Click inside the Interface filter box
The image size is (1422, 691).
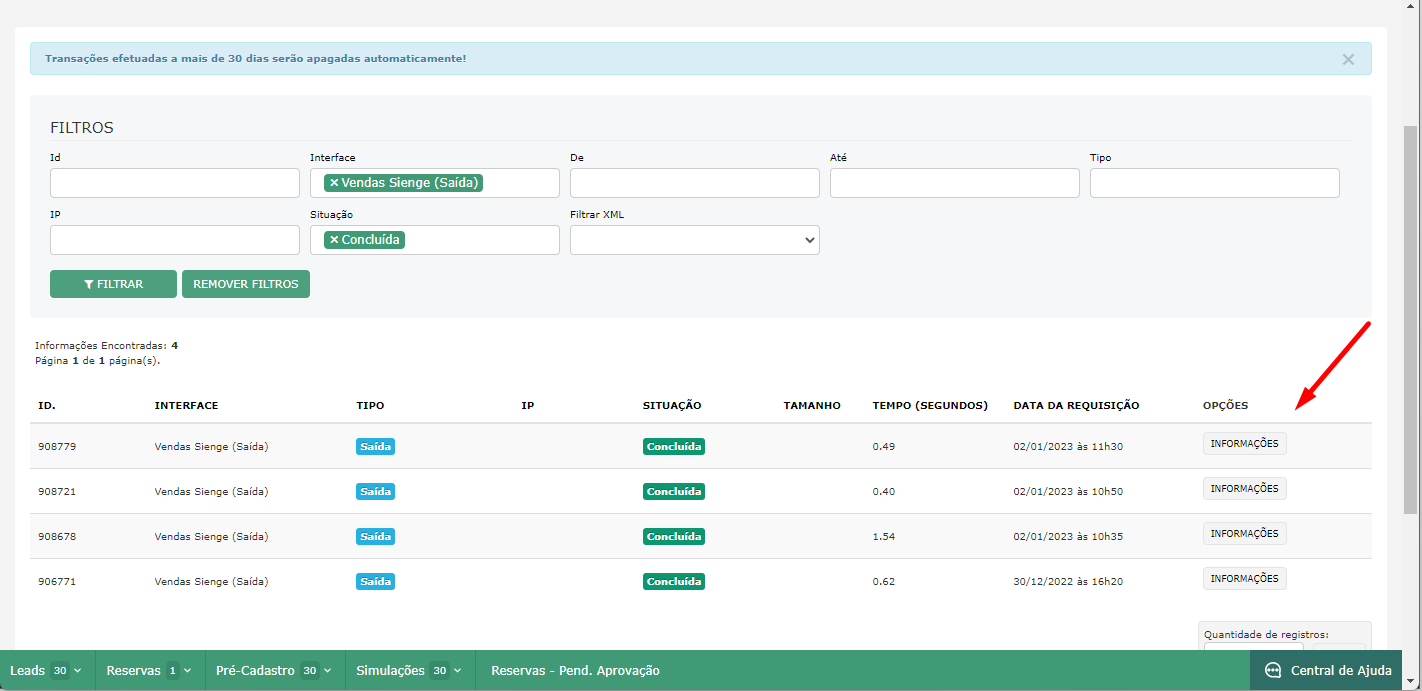435,183
